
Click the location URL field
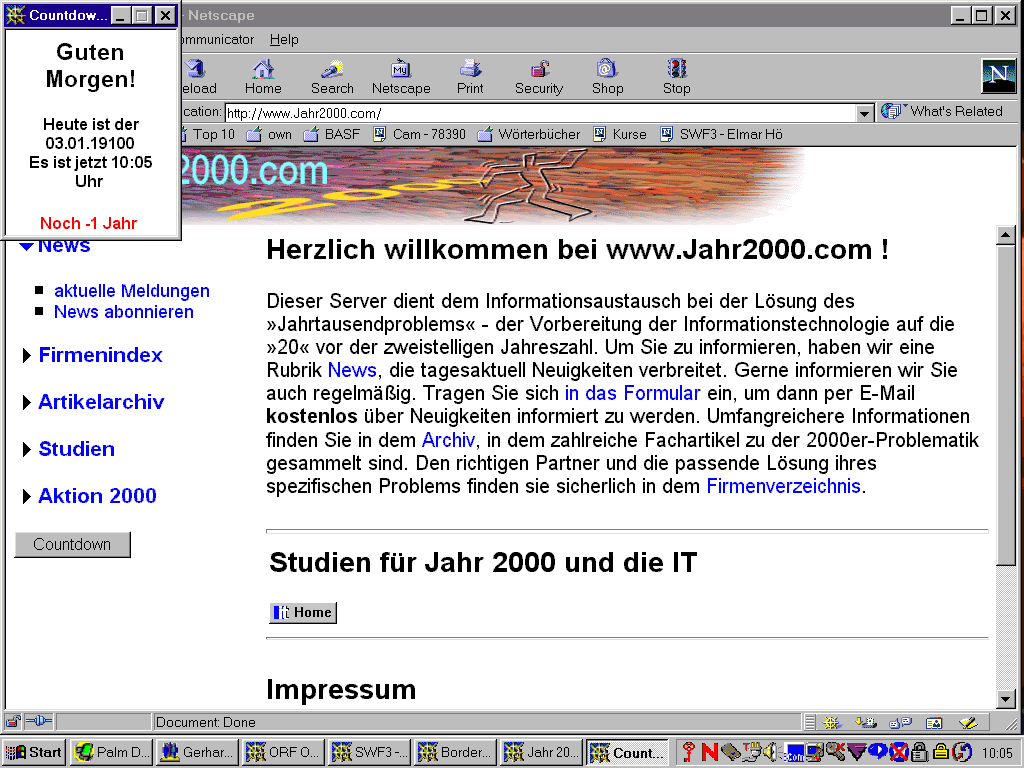tap(540, 113)
